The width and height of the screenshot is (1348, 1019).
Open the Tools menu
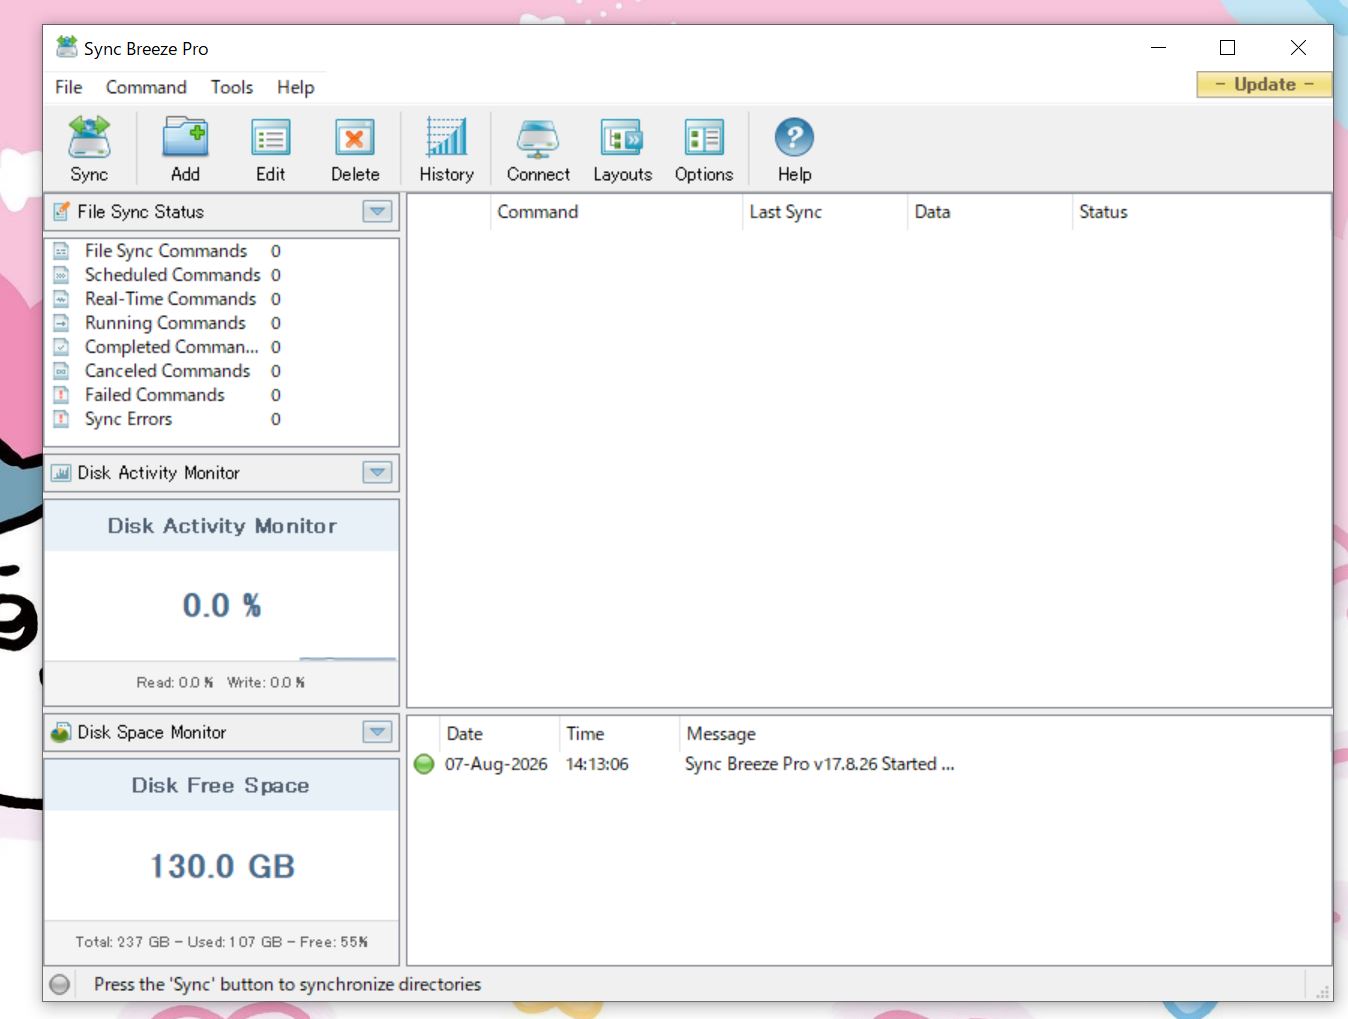click(x=232, y=87)
